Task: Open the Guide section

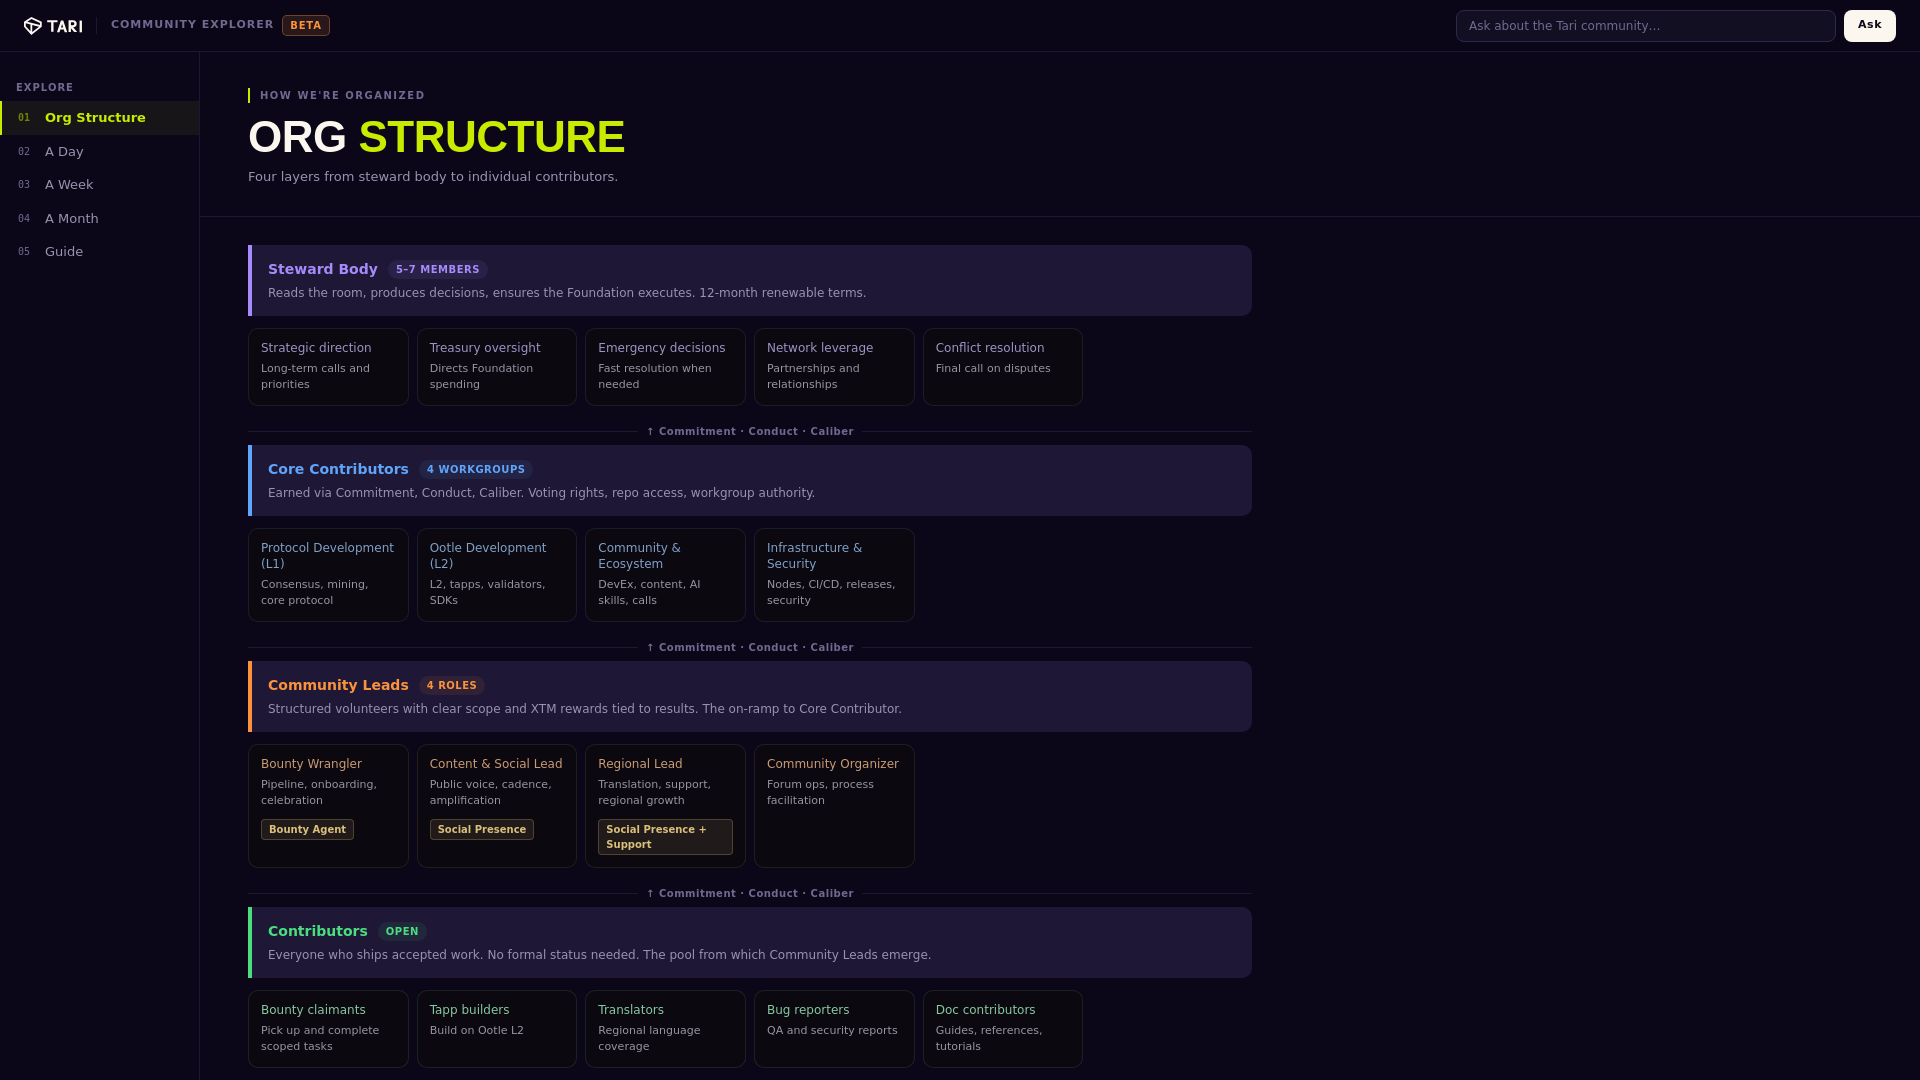Action: 100,252
